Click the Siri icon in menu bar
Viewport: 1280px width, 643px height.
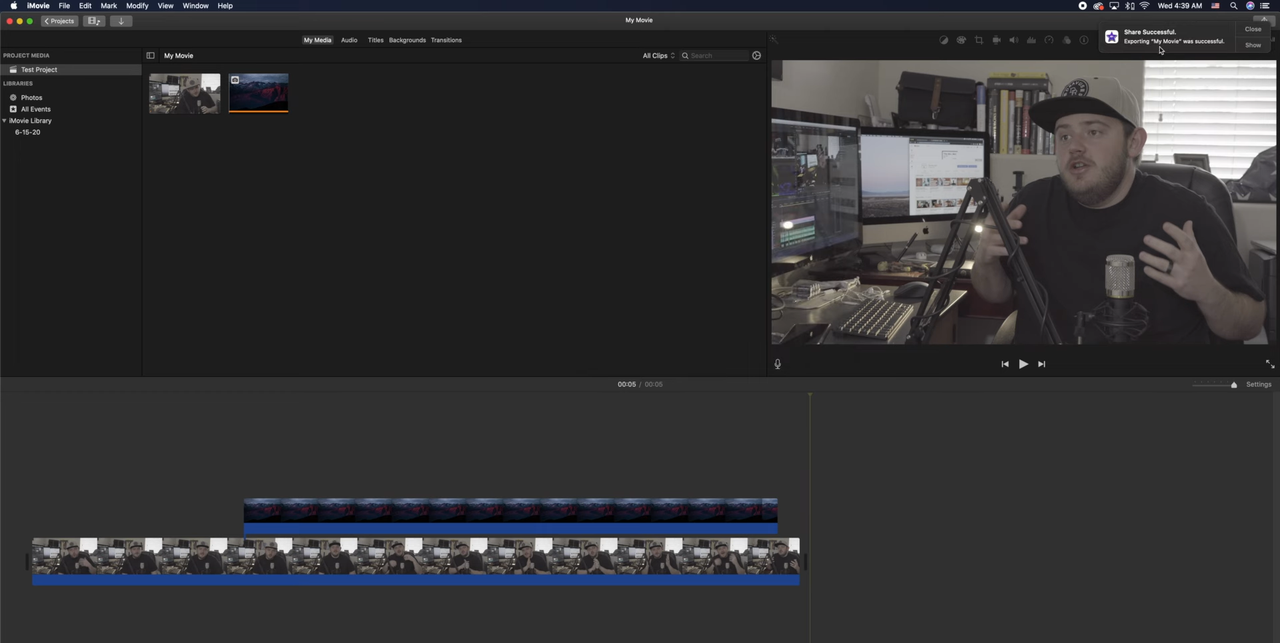[x=1250, y=6]
